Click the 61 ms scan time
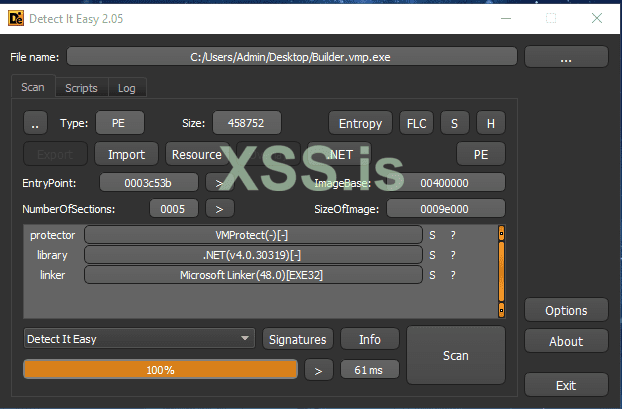Viewport: 622px width, 409px height. [370, 370]
